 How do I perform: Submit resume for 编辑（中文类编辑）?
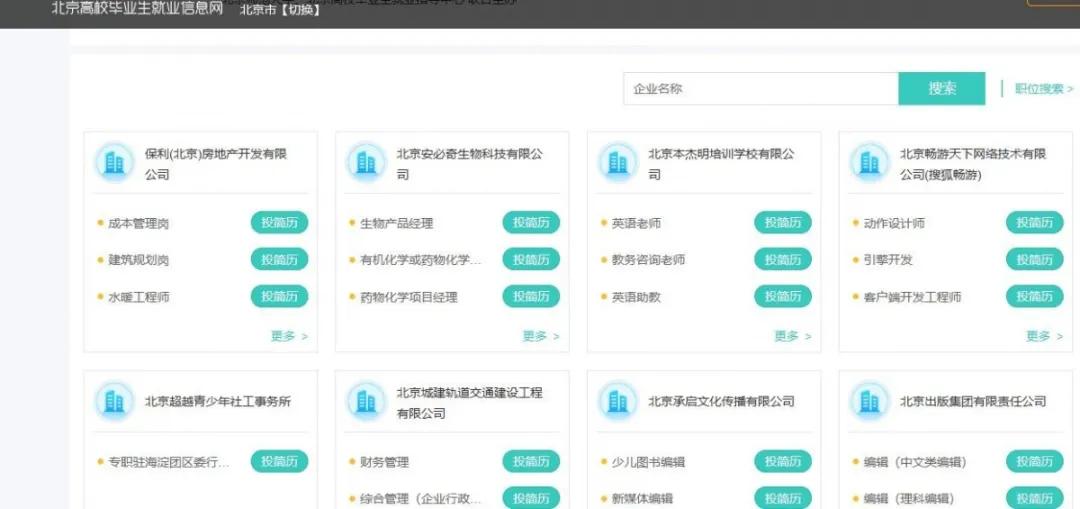(x=1035, y=461)
